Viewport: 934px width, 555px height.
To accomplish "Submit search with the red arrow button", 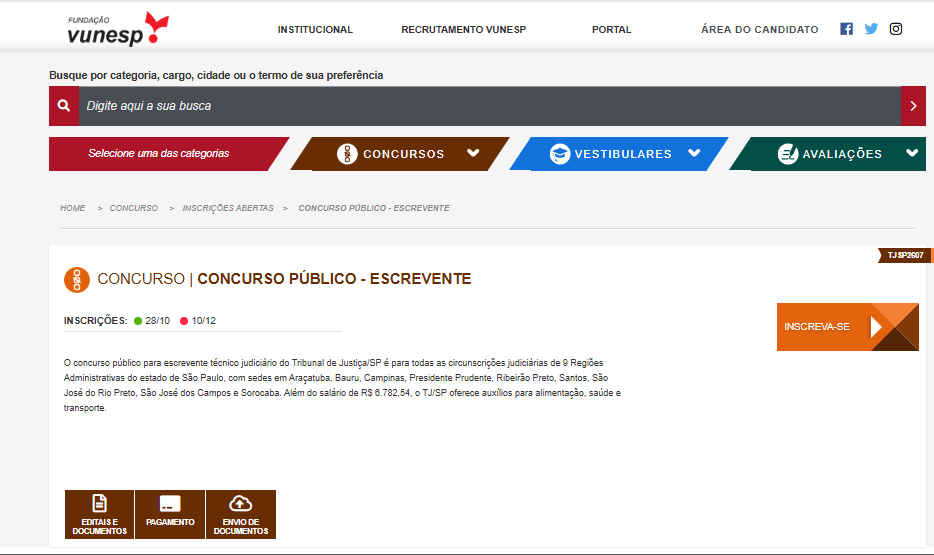I will pyautogui.click(x=913, y=106).
